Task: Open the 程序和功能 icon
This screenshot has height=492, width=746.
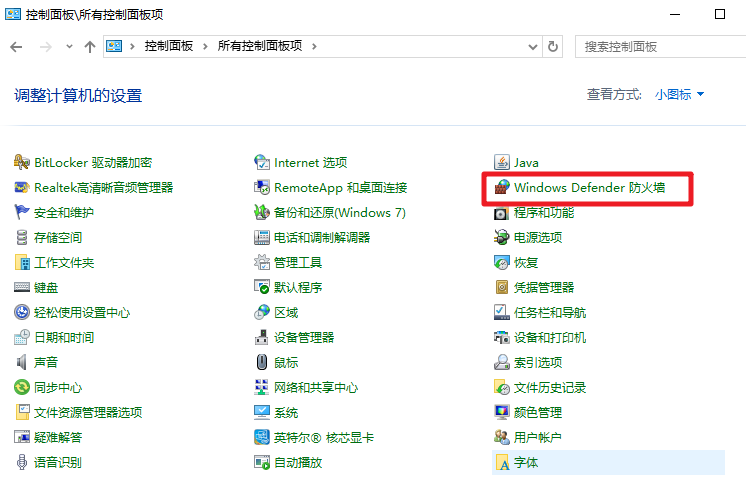Action: pyautogui.click(x=501, y=214)
